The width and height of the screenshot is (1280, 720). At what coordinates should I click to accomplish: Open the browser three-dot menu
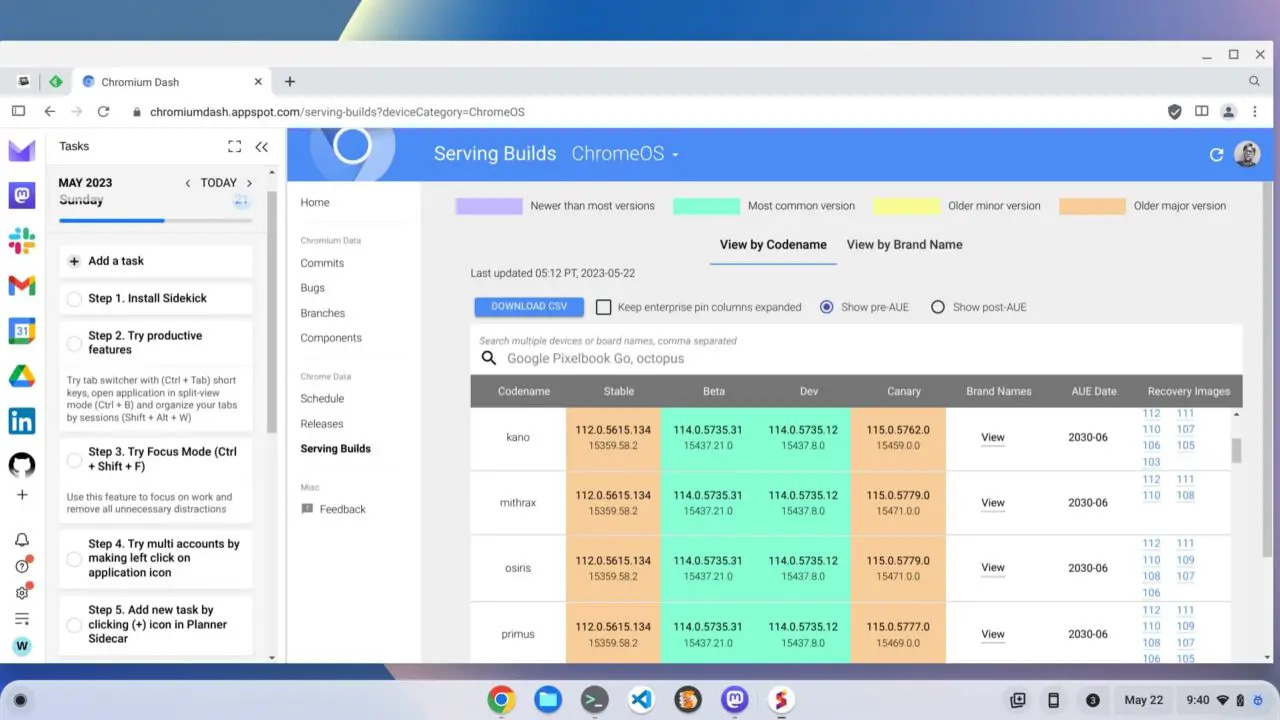(1254, 112)
